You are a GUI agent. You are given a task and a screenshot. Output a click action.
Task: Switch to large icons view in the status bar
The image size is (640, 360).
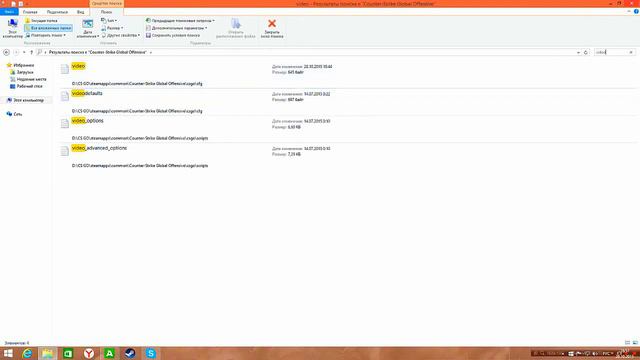pyautogui.click(x=635, y=343)
